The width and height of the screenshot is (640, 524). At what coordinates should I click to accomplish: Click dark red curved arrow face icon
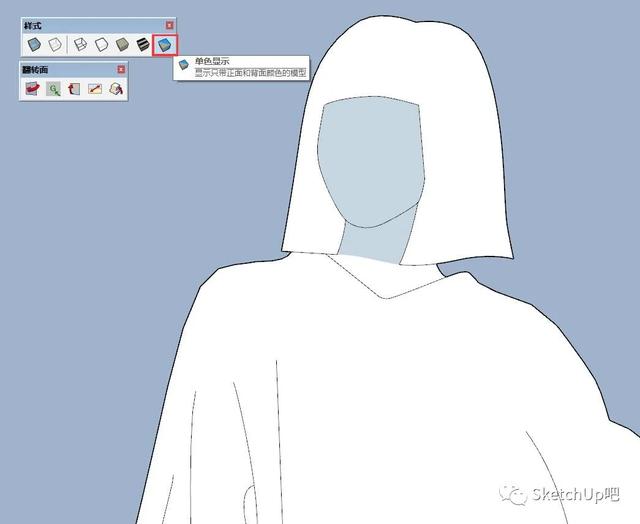[74, 89]
